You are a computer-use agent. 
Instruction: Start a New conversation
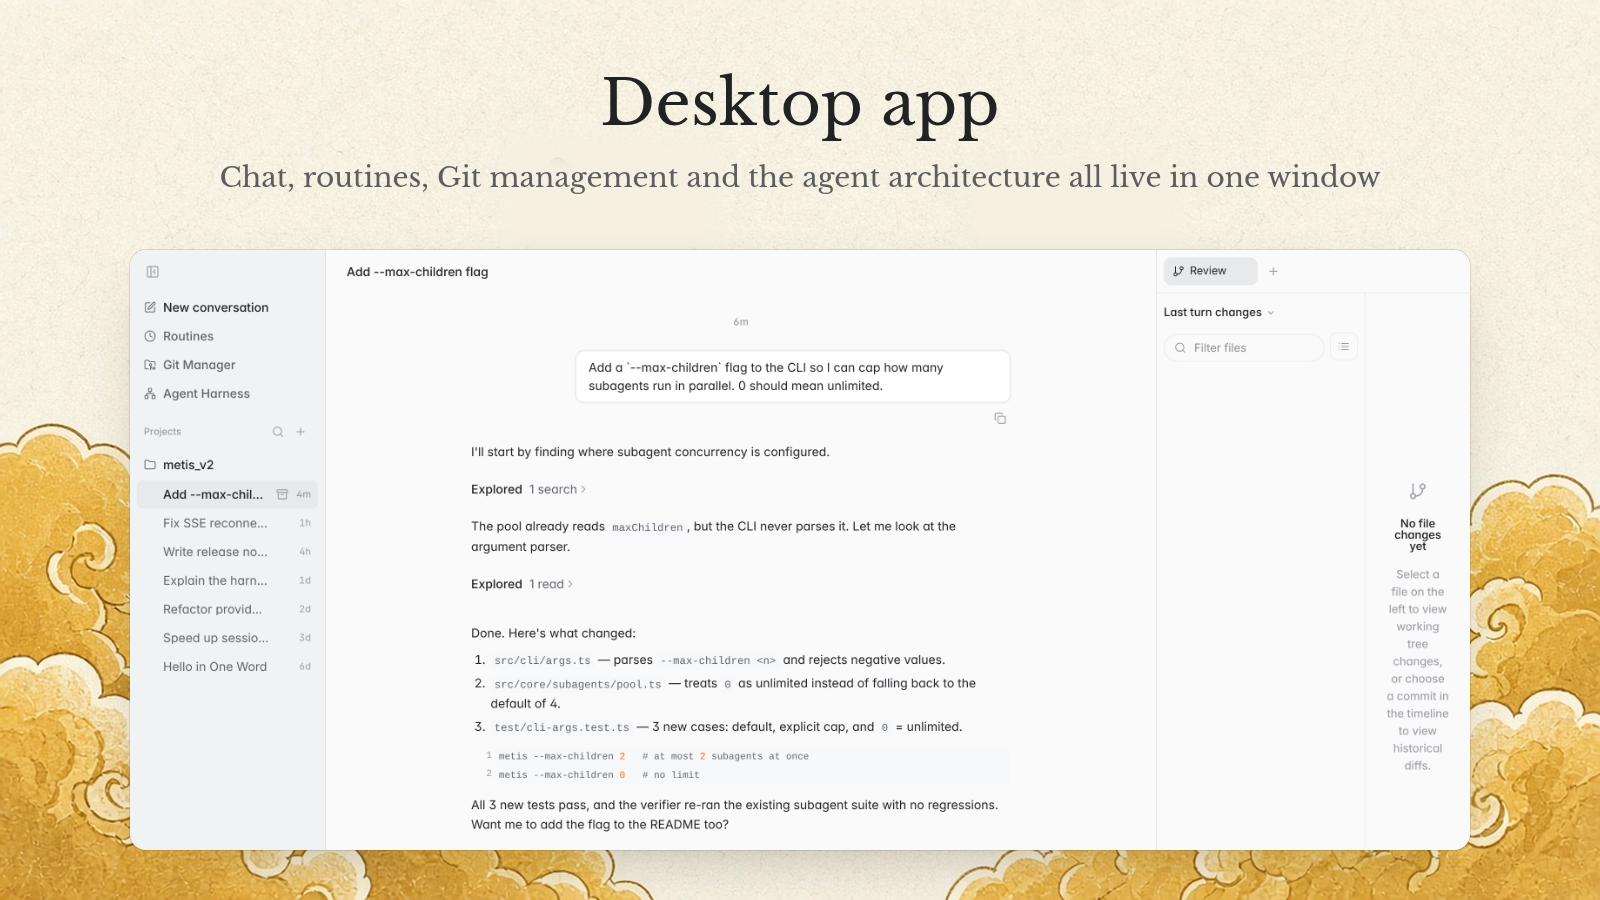coord(227,308)
